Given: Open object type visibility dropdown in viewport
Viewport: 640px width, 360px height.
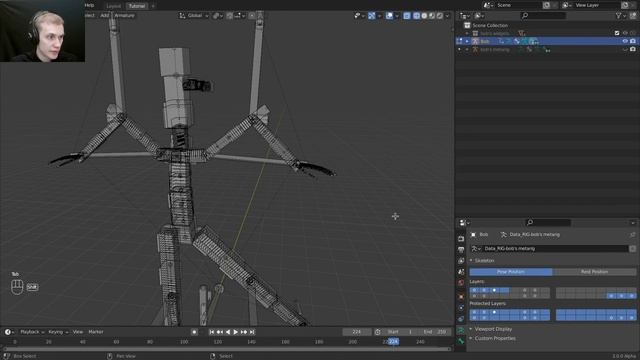Looking at the screenshot, I should coord(359,16).
